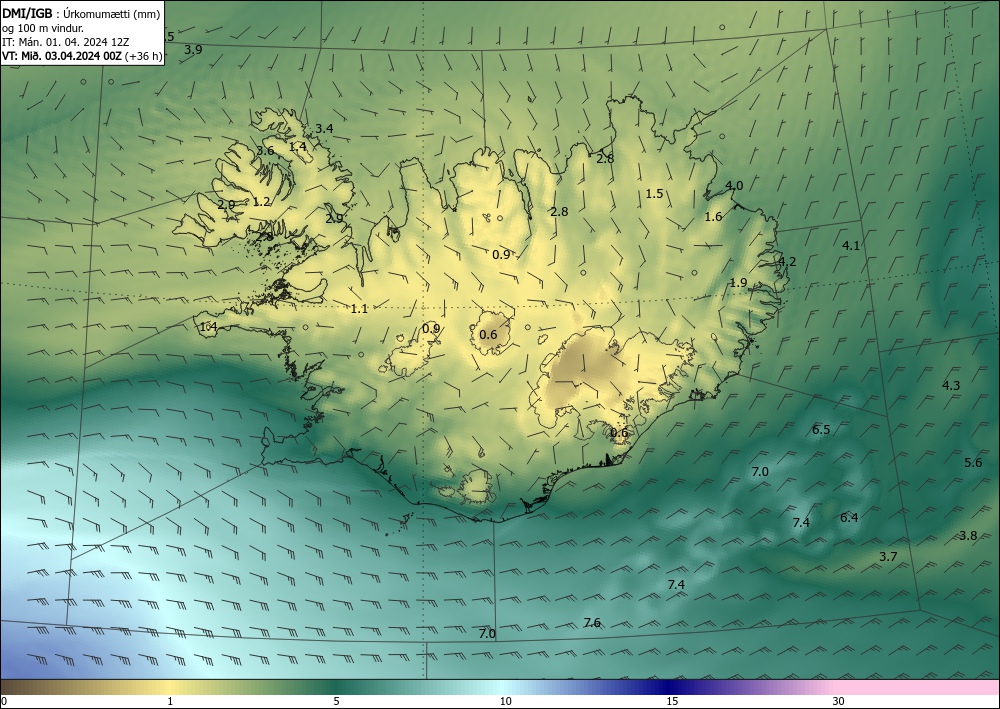Click the 4.2 value on the east coast
Viewport: 1000px width, 709px height.
pos(787,261)
